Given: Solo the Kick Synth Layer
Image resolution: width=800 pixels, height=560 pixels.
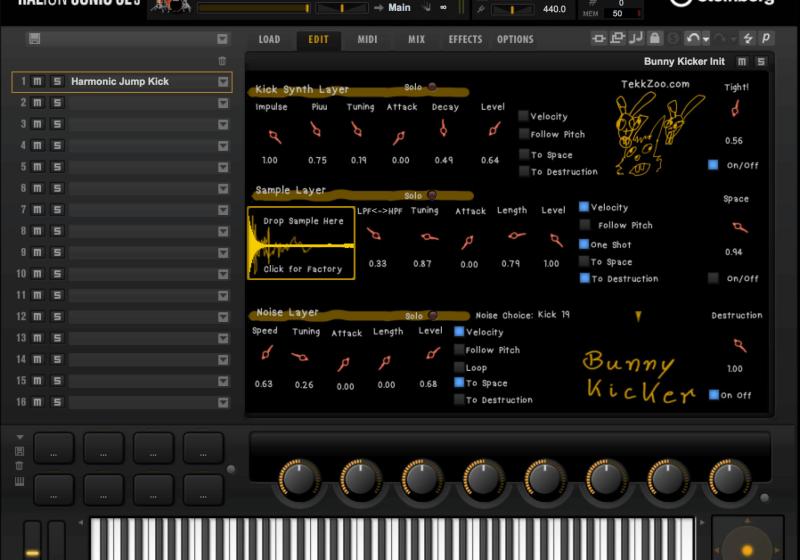Looking at the screenshot, I should pyautogui.click(x=432, y=87).
